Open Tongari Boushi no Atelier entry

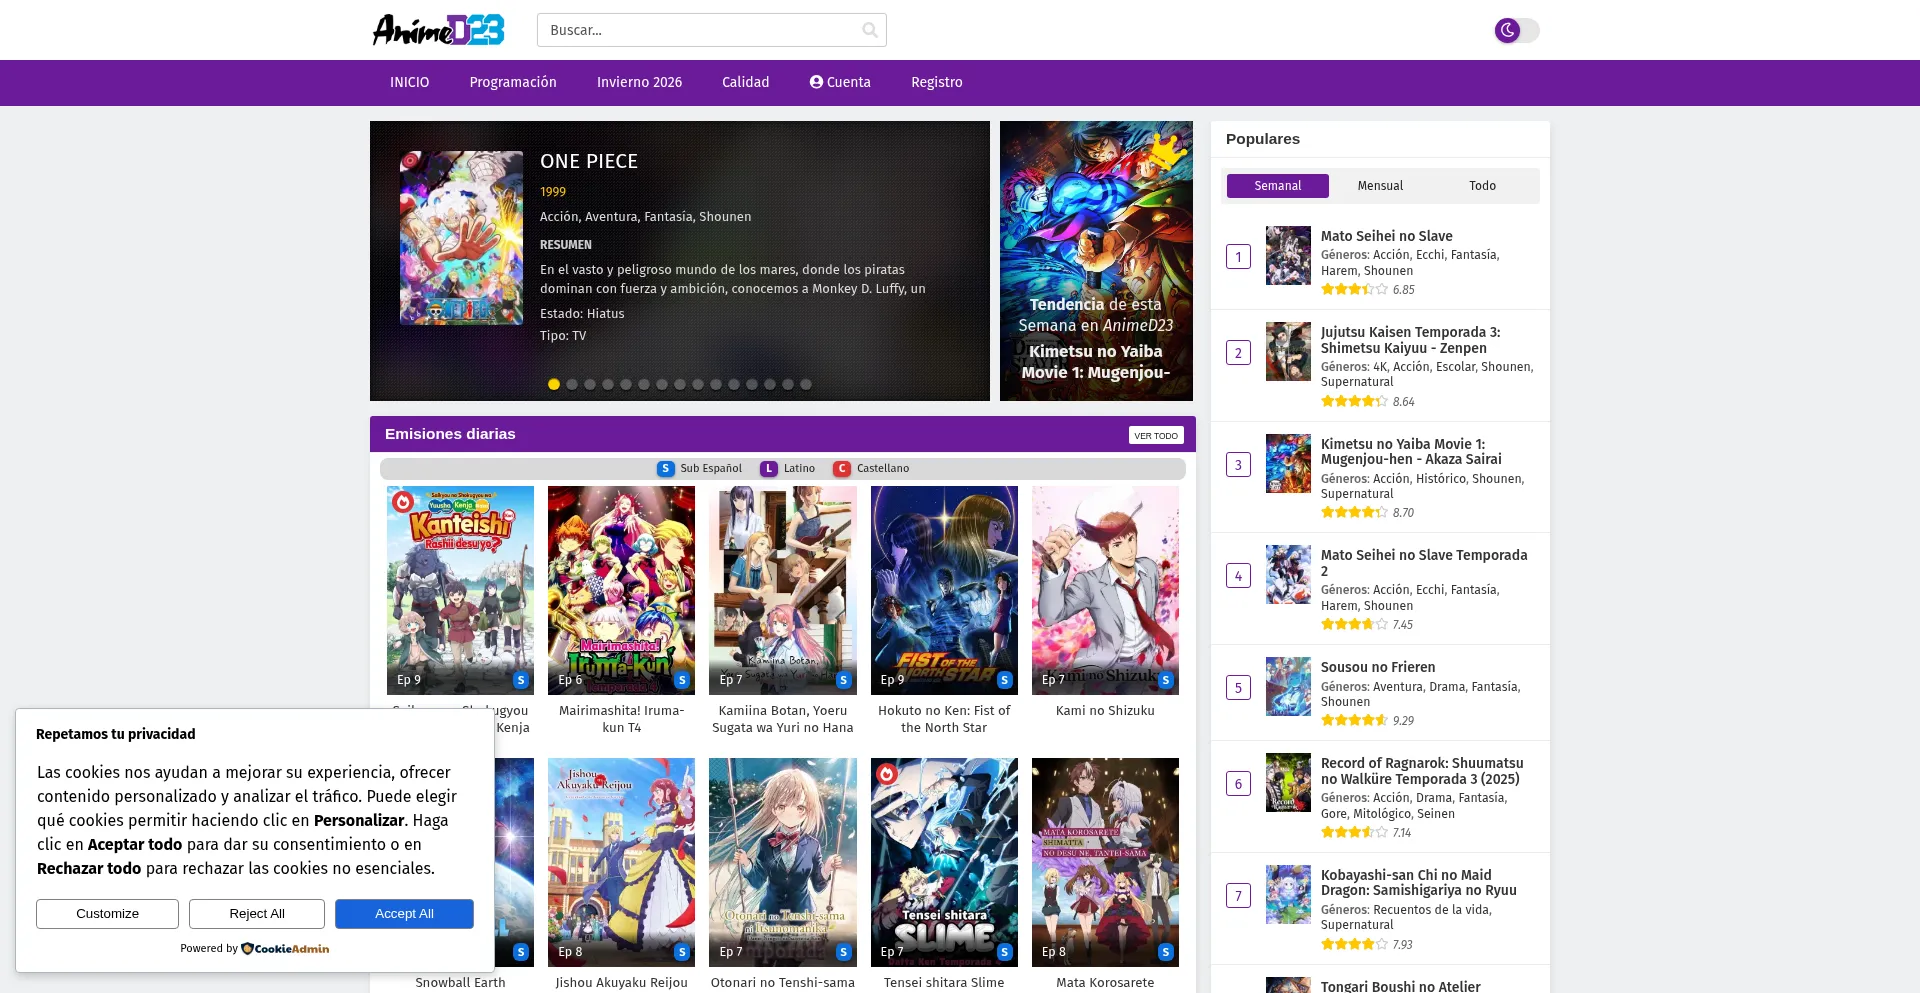[1401, 986]
